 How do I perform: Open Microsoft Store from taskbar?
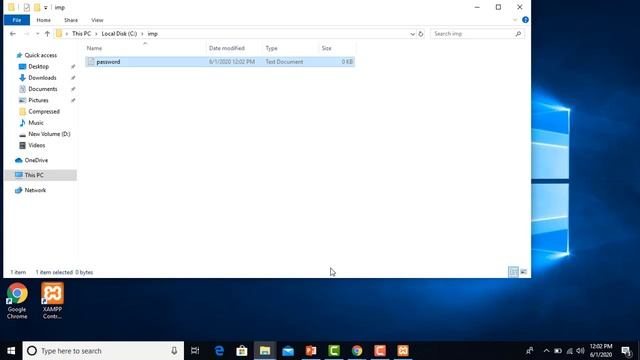242,351
